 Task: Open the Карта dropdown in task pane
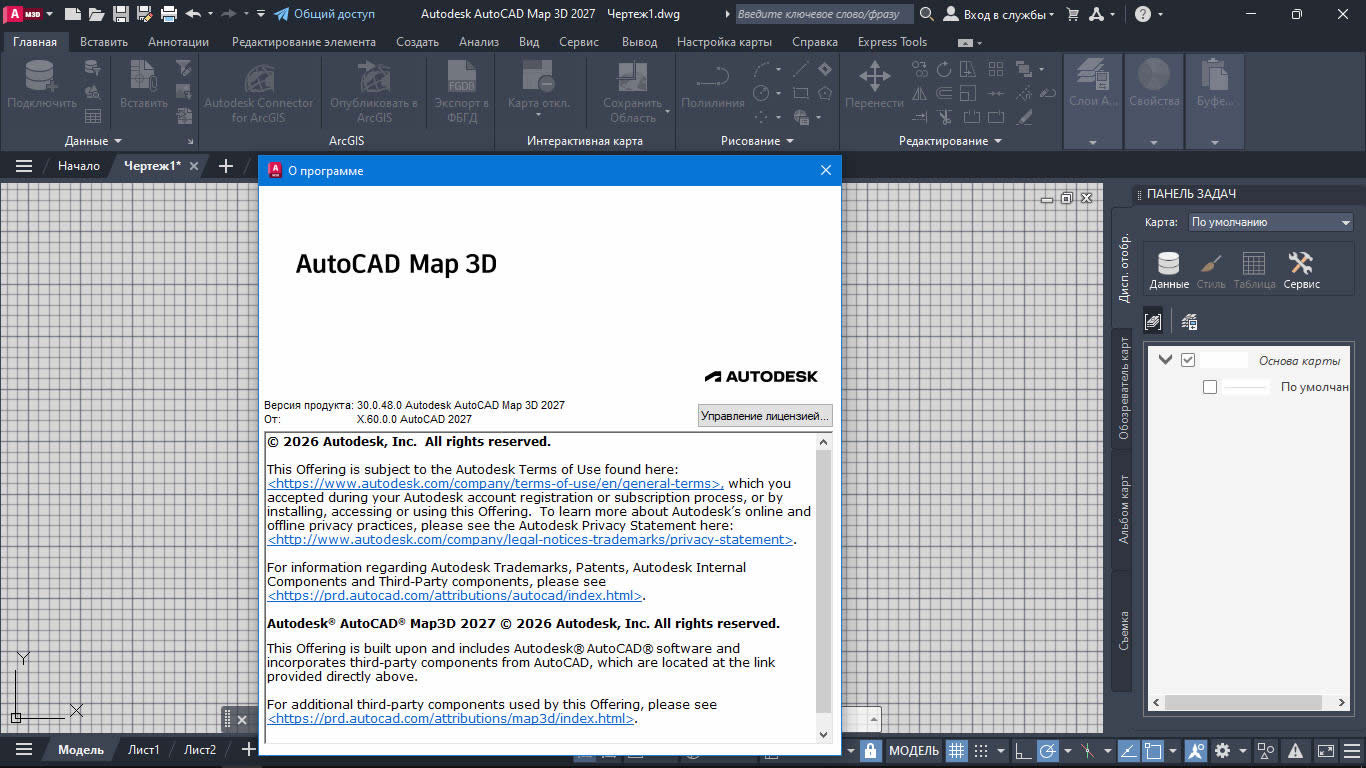pyautogui.click(x=1270, y=222)
